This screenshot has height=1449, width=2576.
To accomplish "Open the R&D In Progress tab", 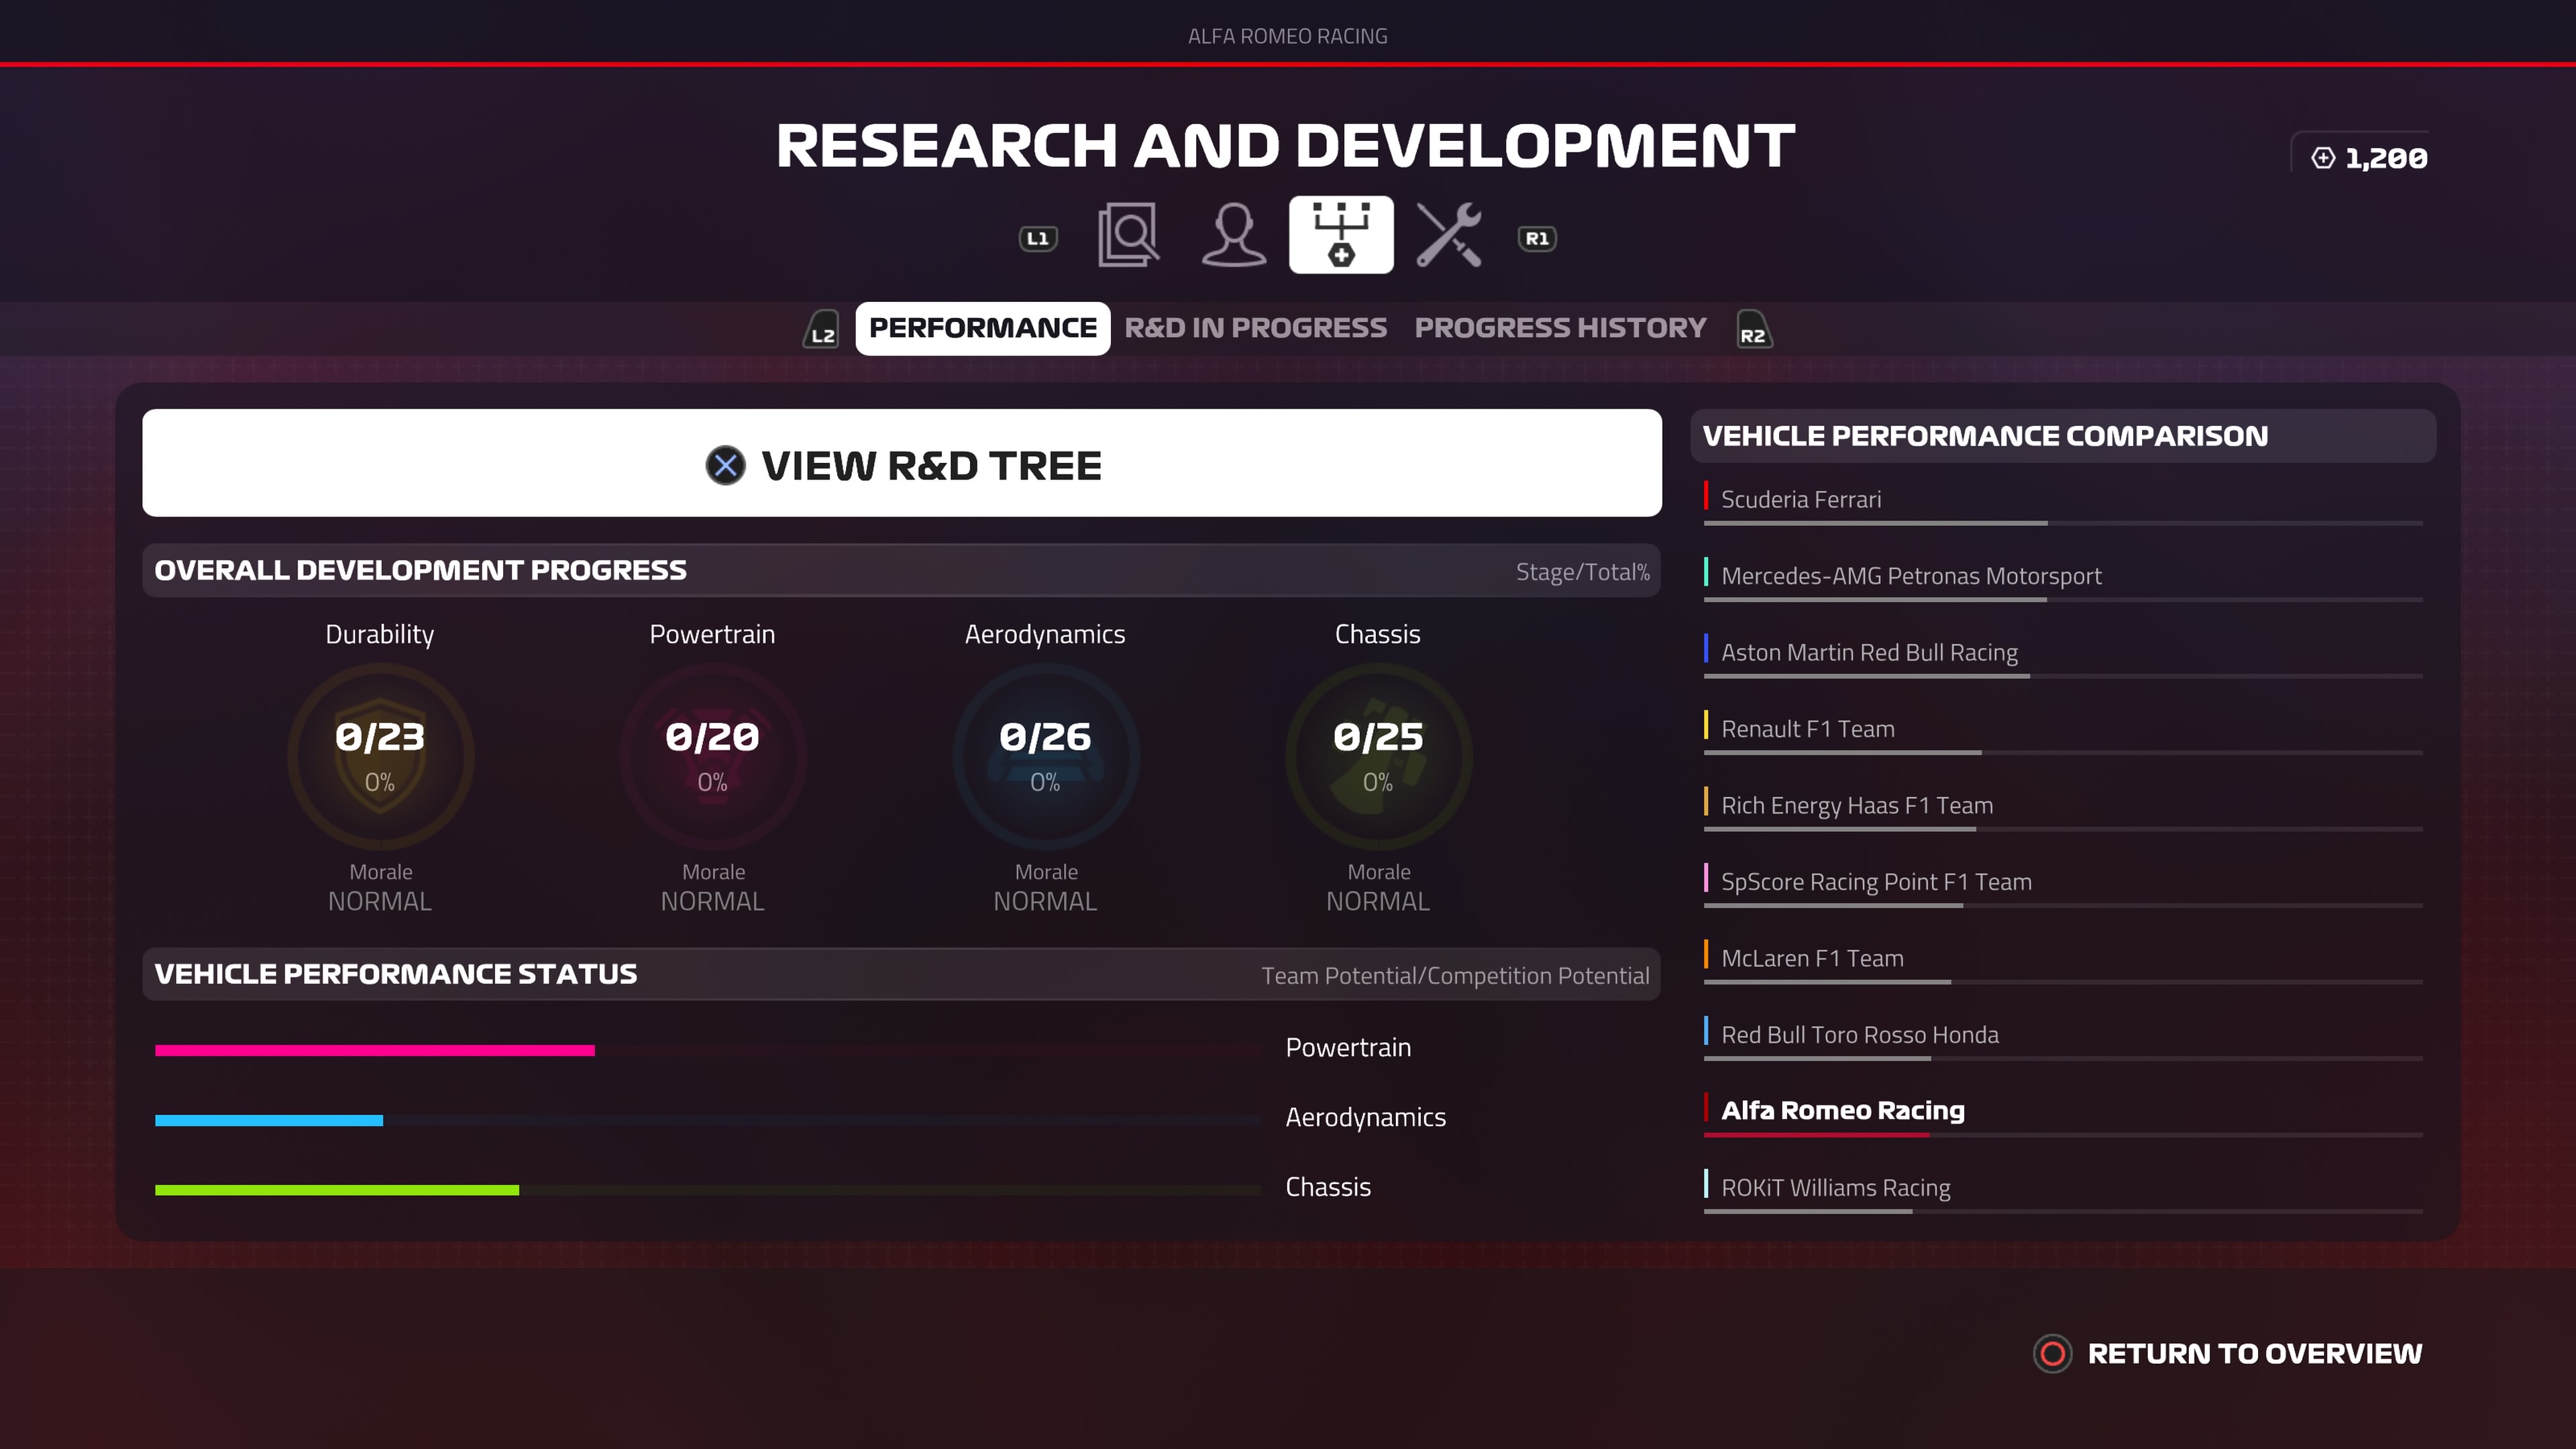I will tap(1255, 328).
